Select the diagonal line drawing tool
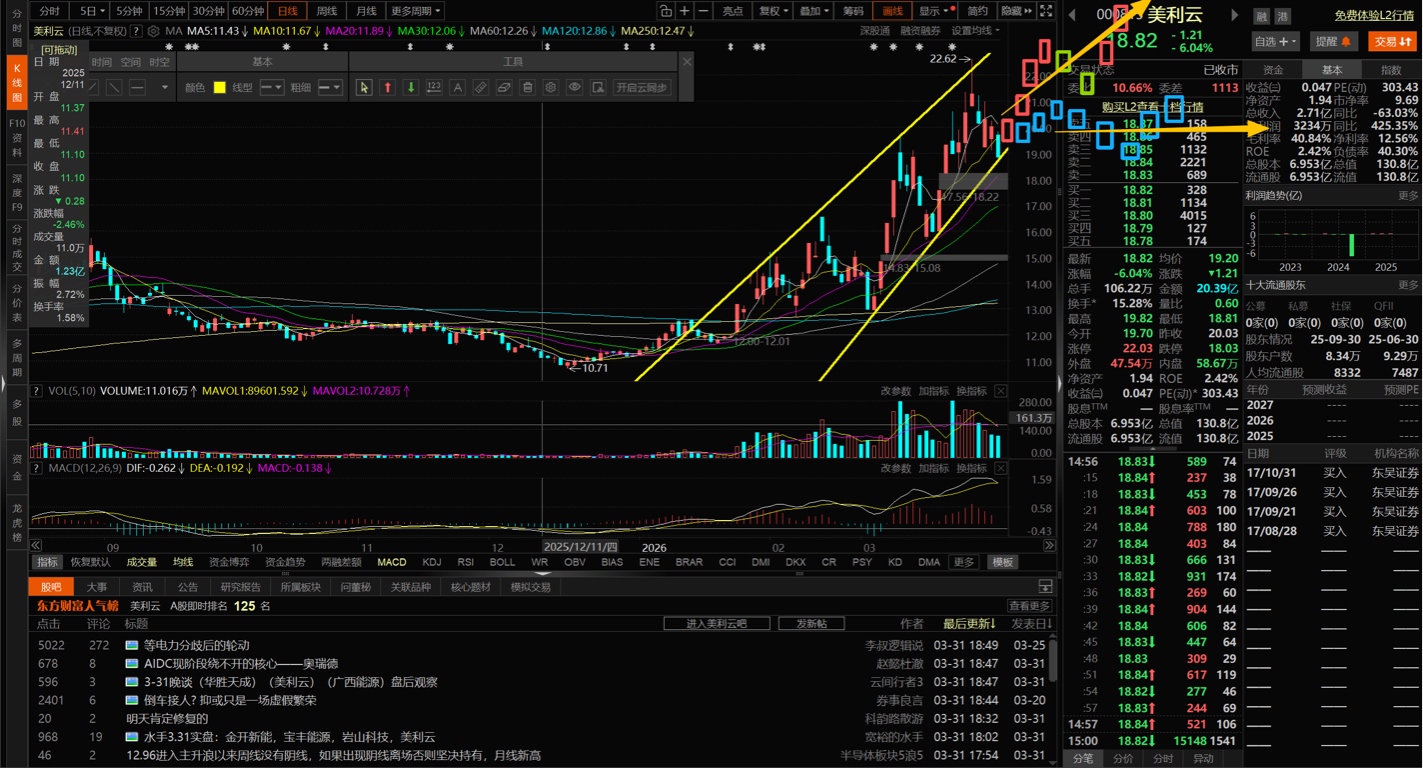 (115, 88)
